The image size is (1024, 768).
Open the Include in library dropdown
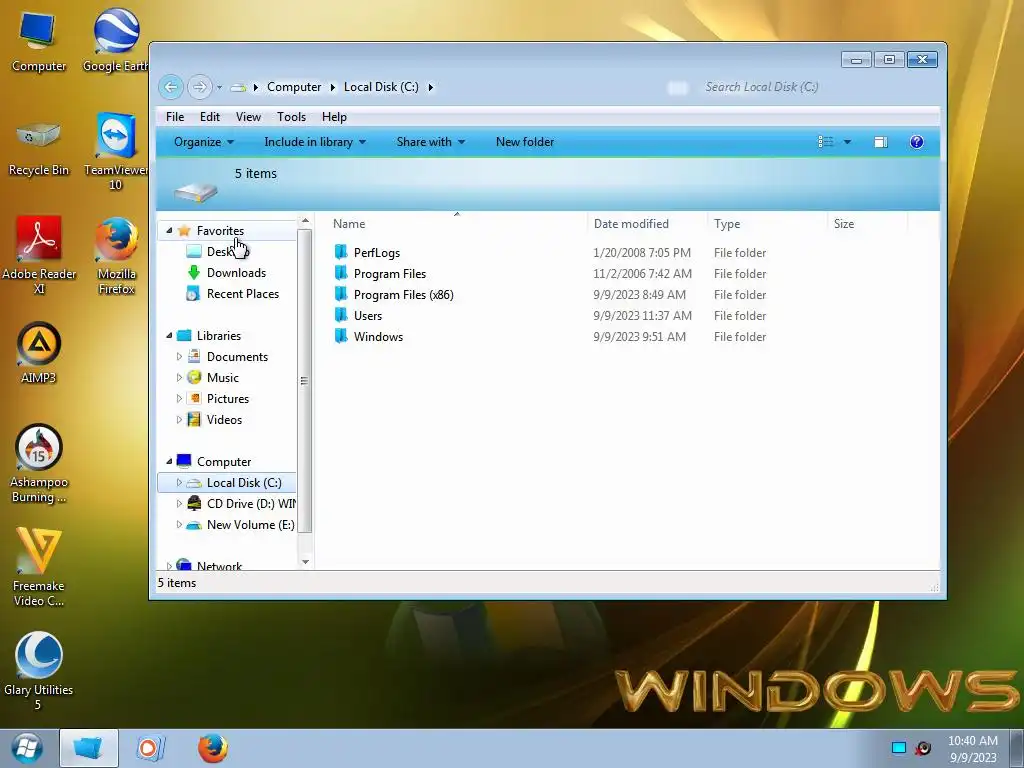click(x=315, y=142)
